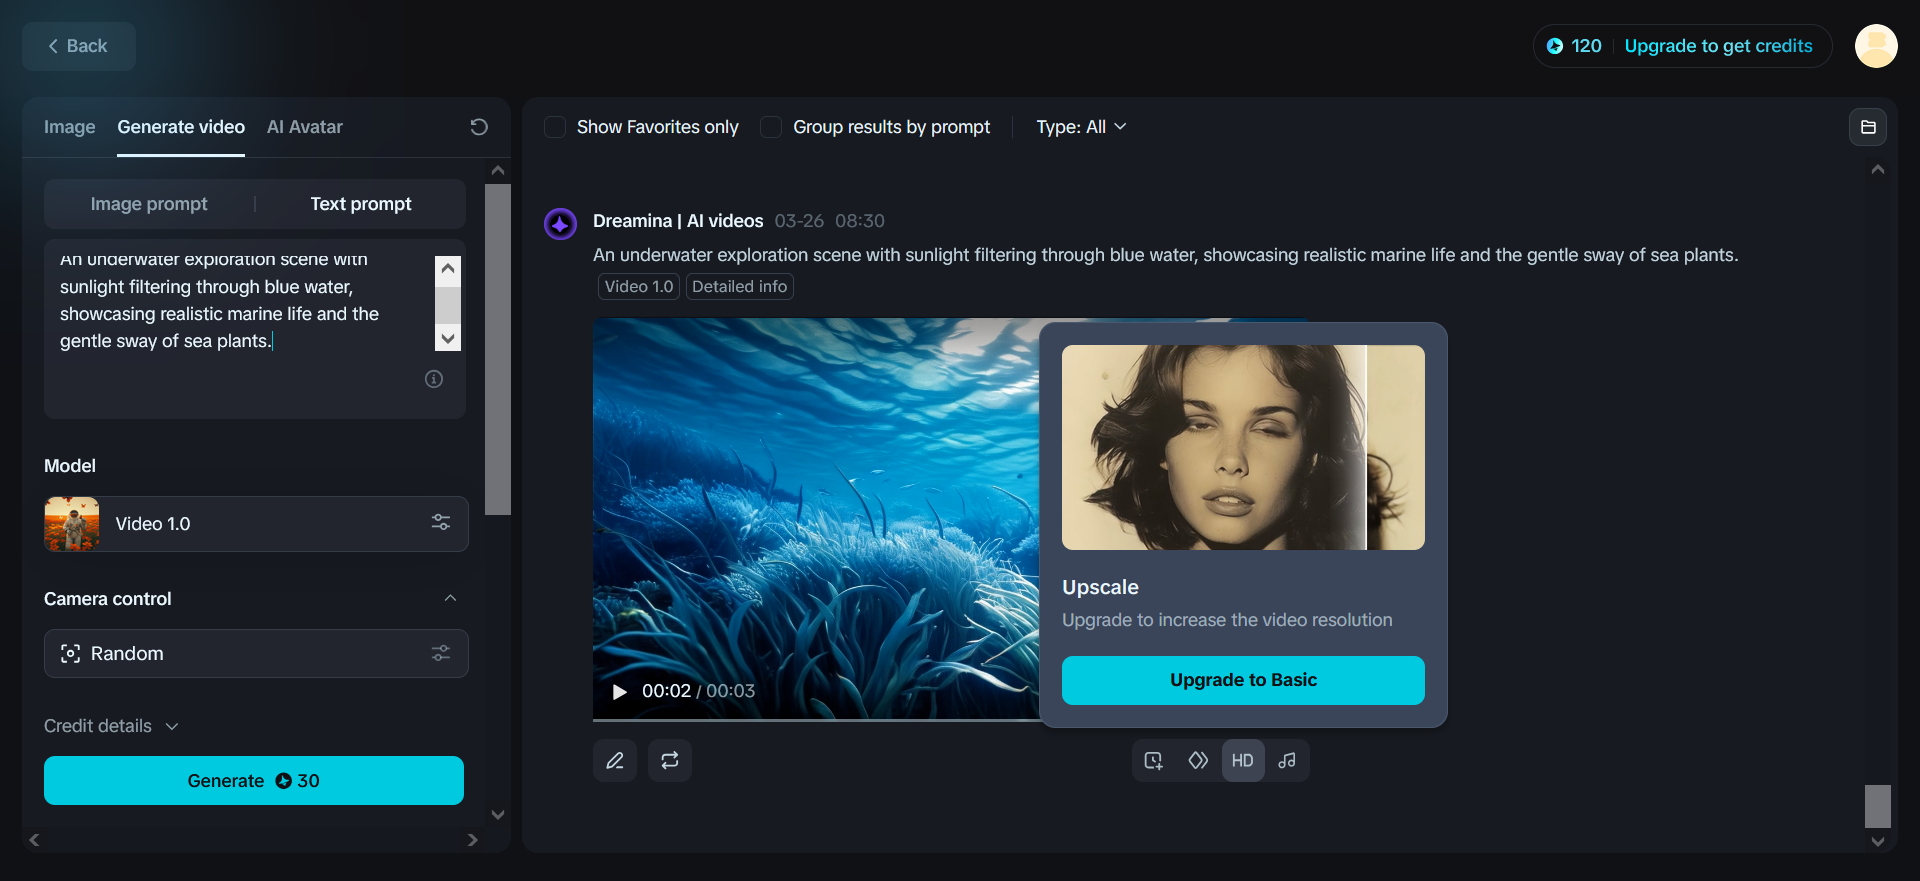Enable Show Favorites only checkbox
Viewport: 1920px width, 881px height.
pos(555,127)
